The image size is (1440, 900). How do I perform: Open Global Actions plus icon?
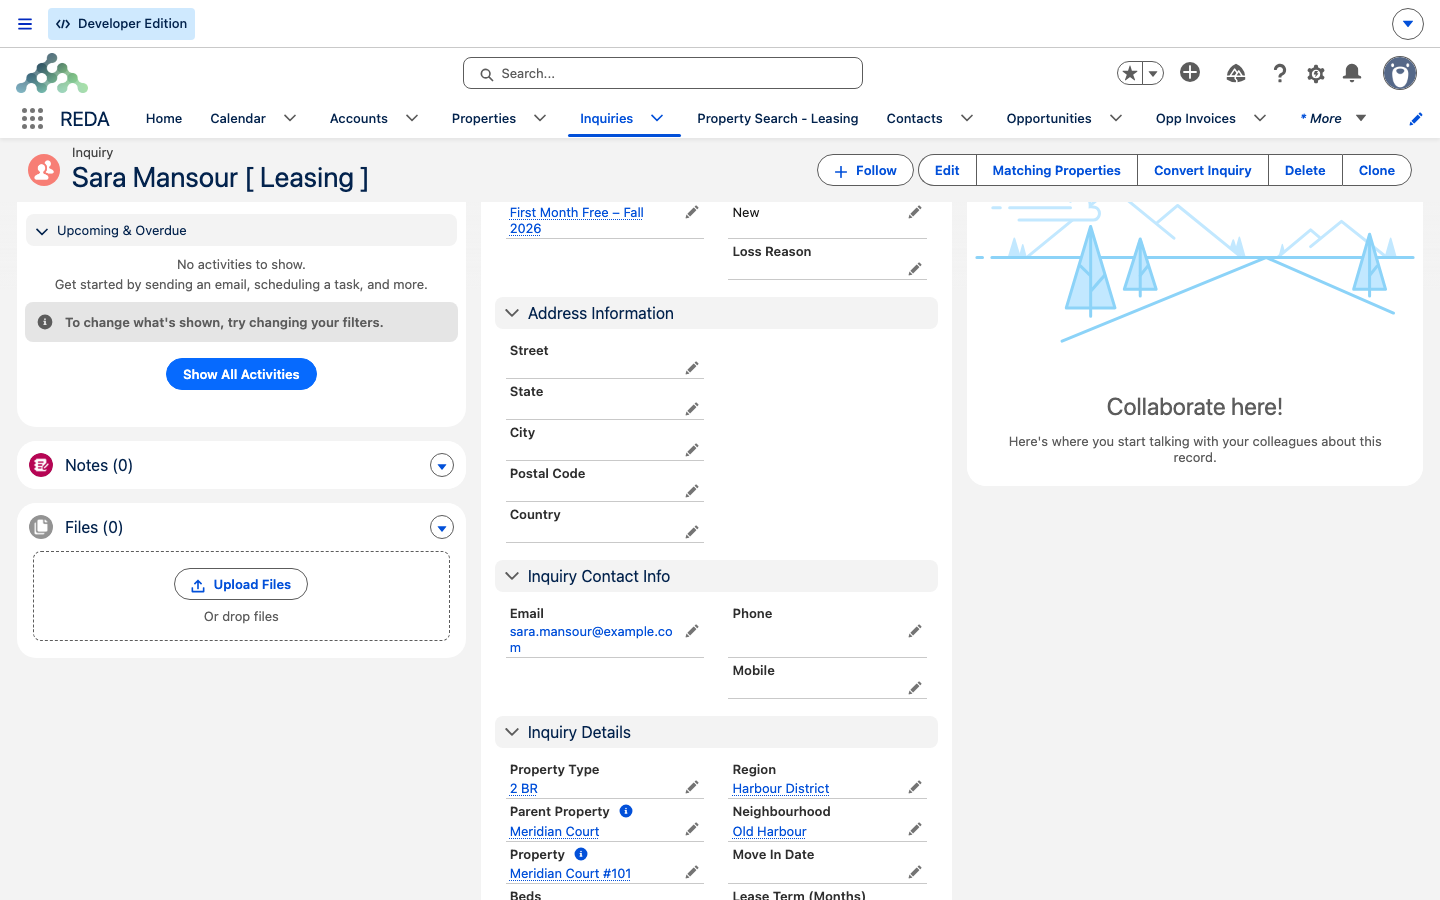click(1190, 72)
